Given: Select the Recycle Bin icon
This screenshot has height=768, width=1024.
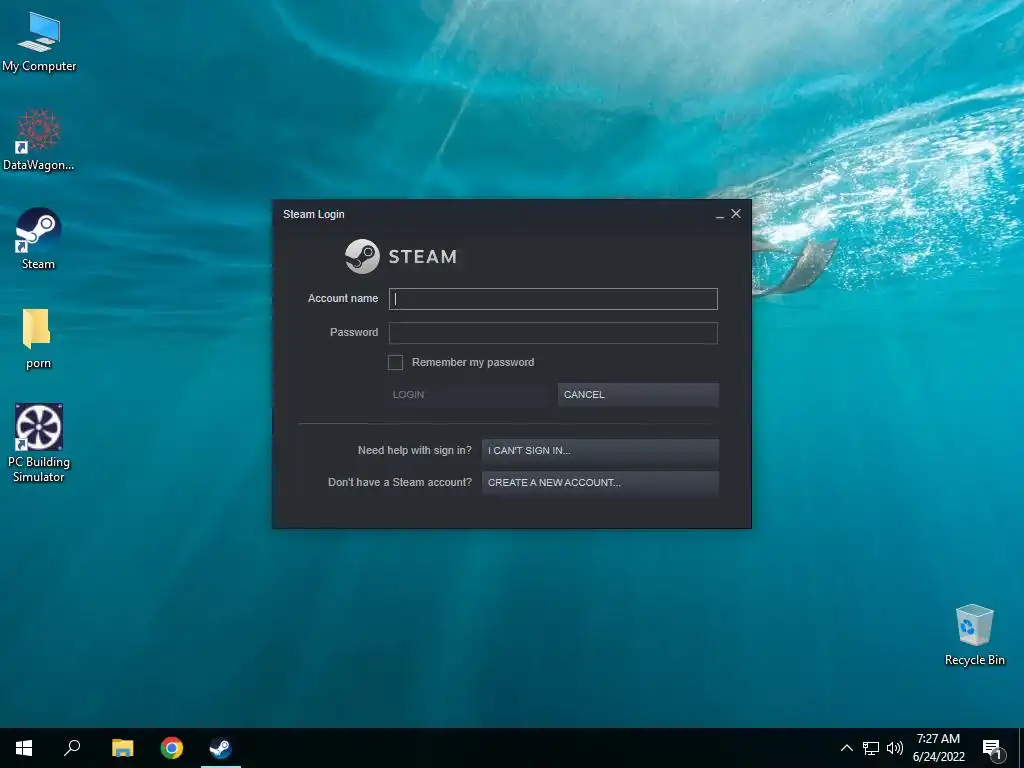Looking at the screenshot, I should [x=974, y=634].
